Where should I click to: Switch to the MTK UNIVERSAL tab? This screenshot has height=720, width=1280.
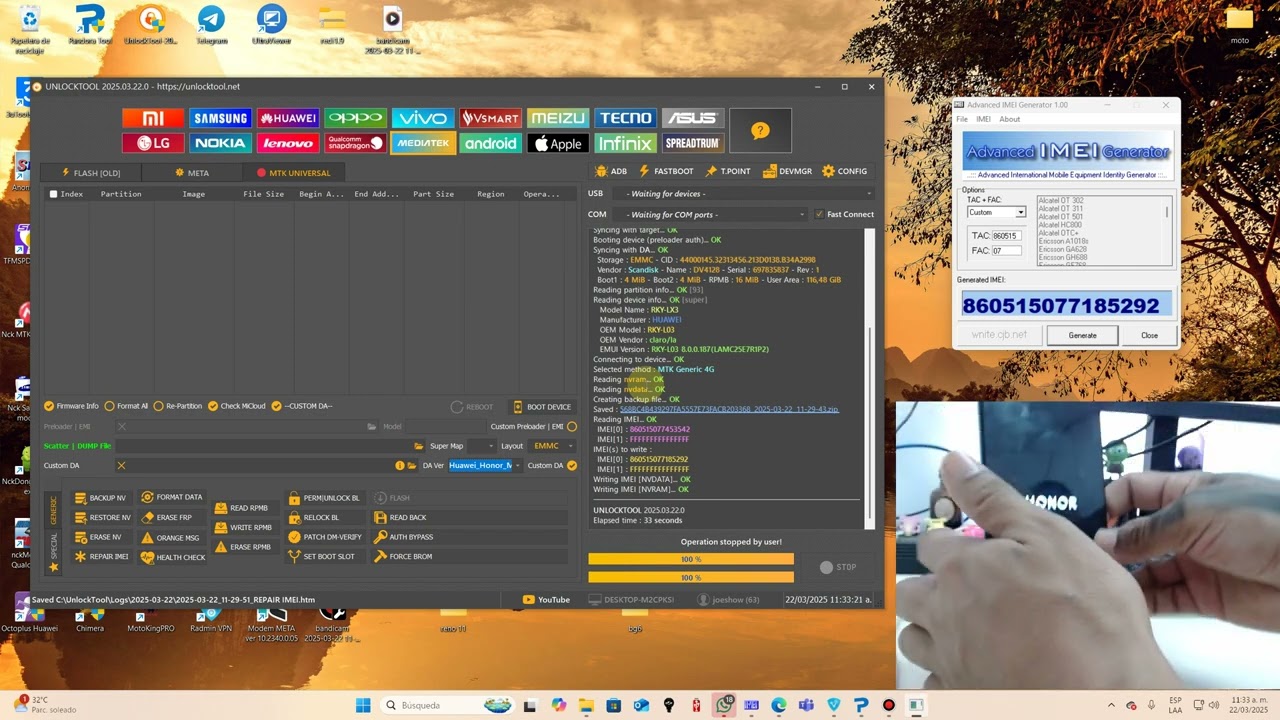(293, 173)
